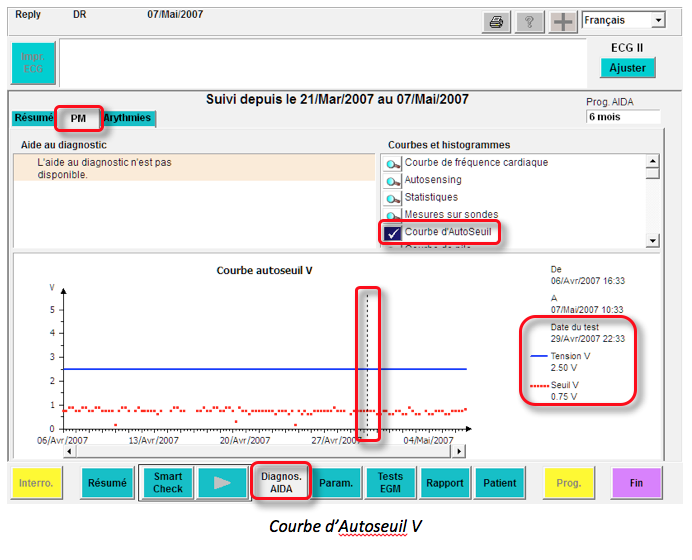Click the printer icon in the top toolbar
The image size is (692, 560).
(494, 22)
